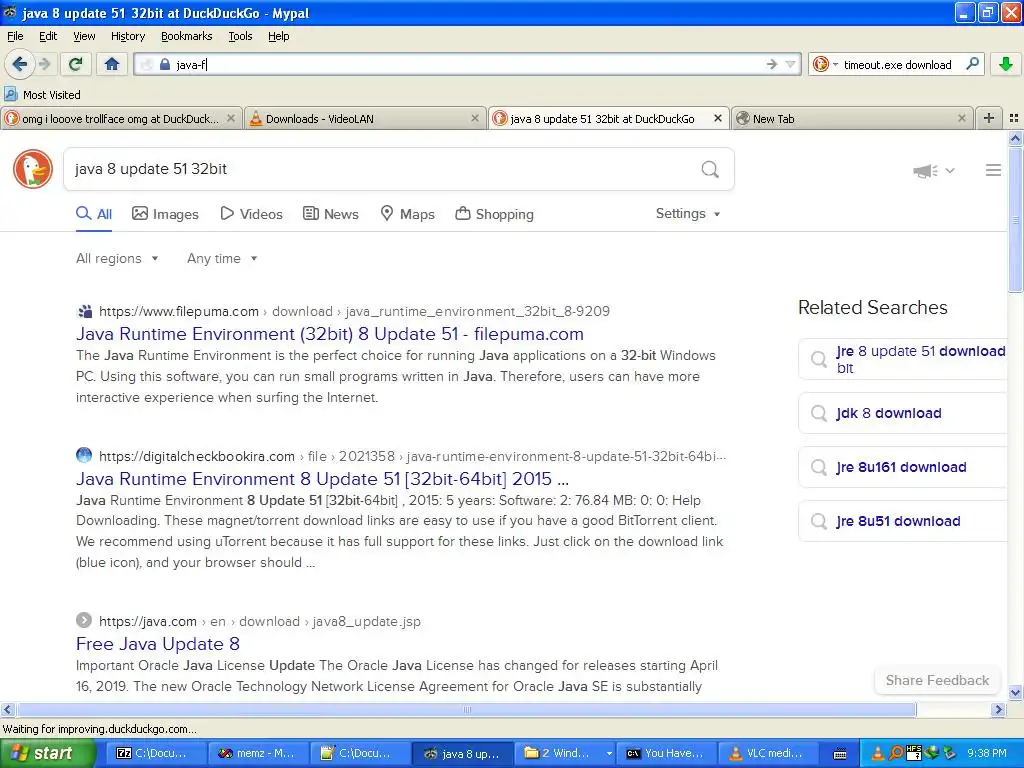1024x768 pixels.
Task: Click related search jre 8u161 download
Action: pos(903,468)
